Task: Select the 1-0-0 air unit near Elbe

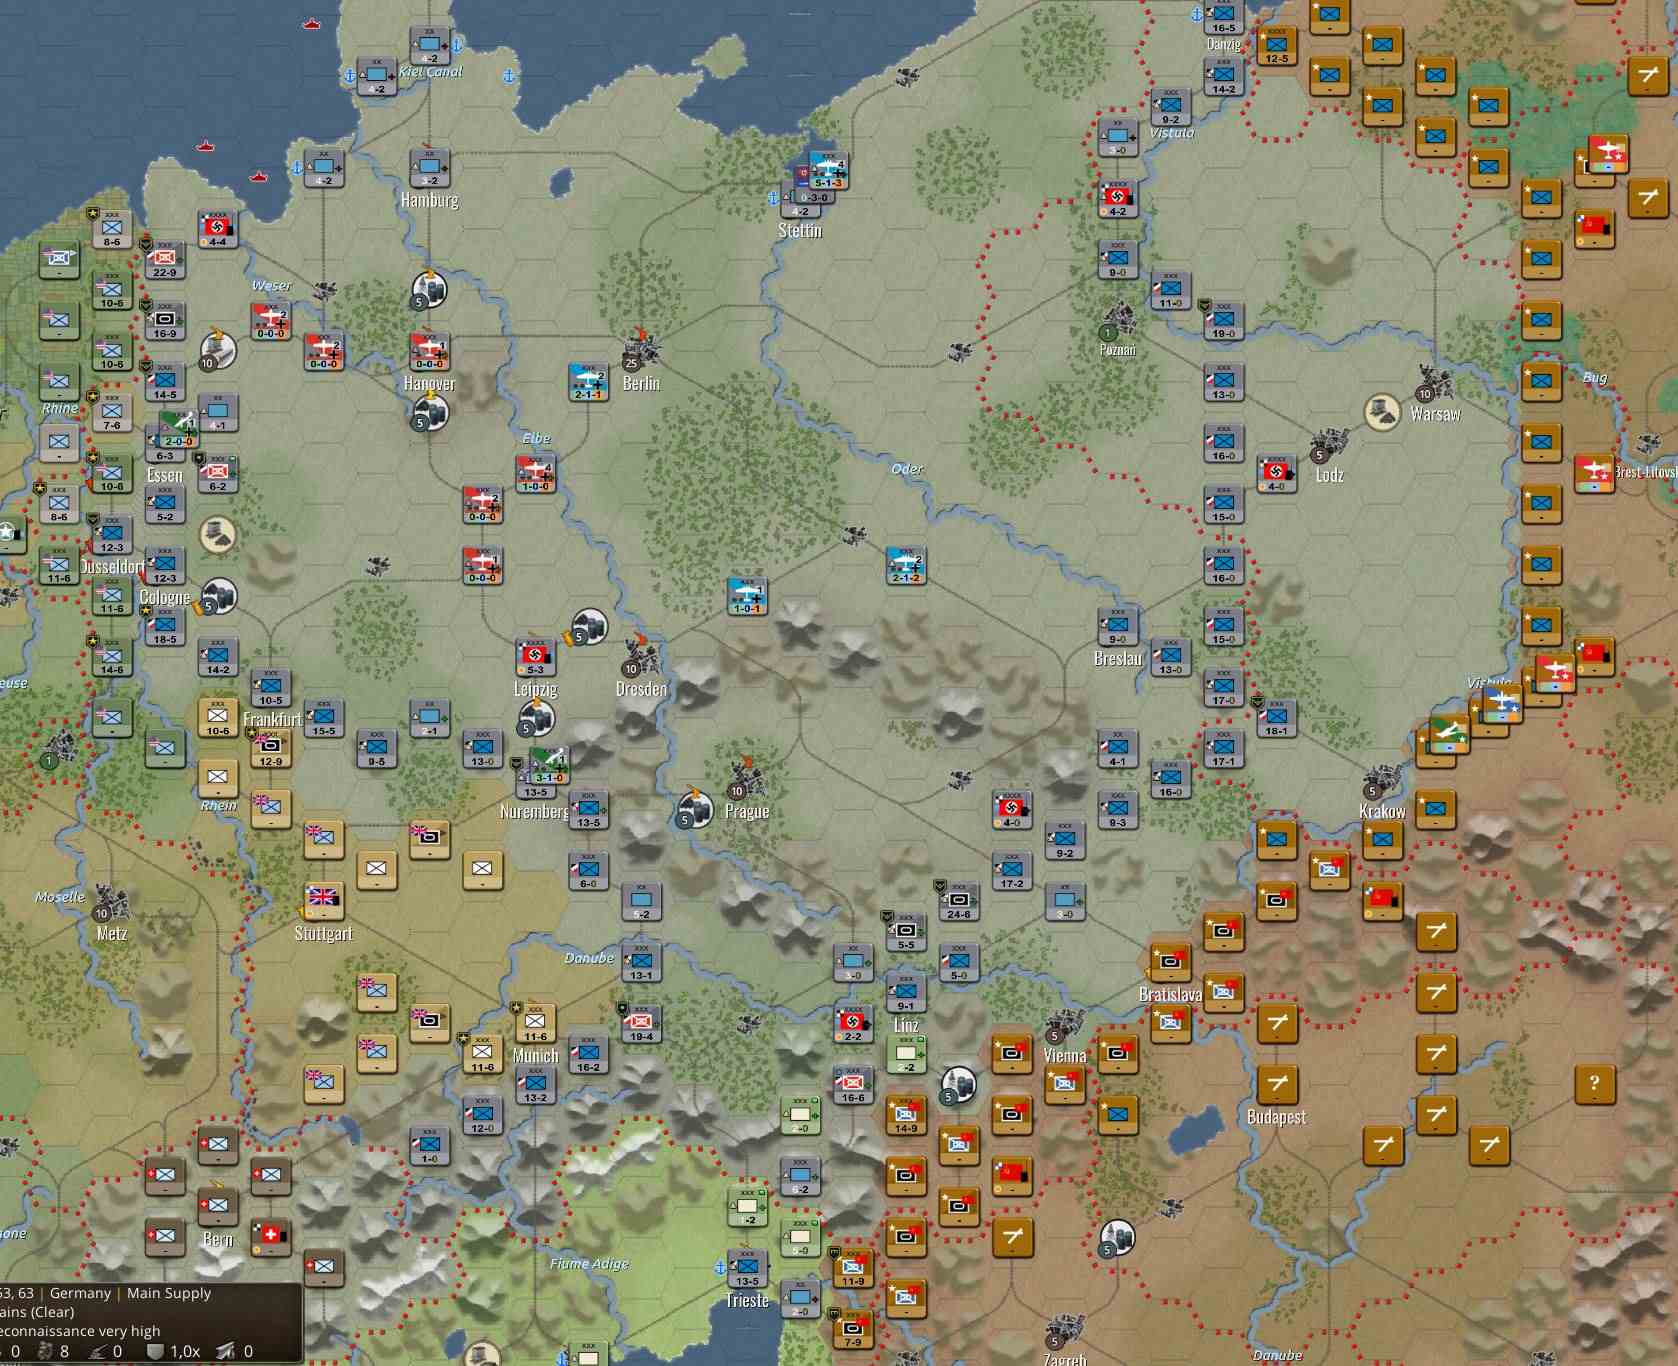Action: pos(535,473)
